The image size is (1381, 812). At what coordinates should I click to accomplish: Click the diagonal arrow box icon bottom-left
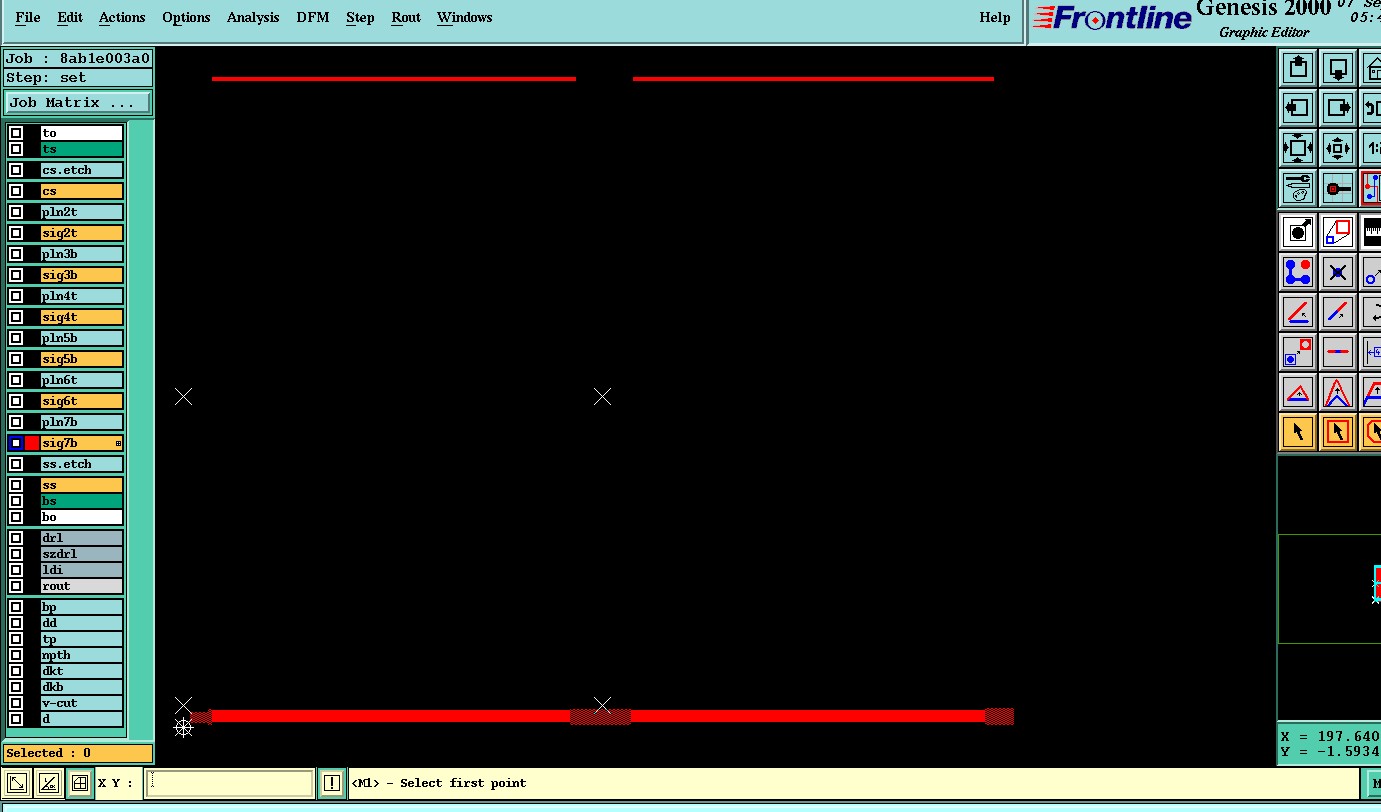coord(16,783)
